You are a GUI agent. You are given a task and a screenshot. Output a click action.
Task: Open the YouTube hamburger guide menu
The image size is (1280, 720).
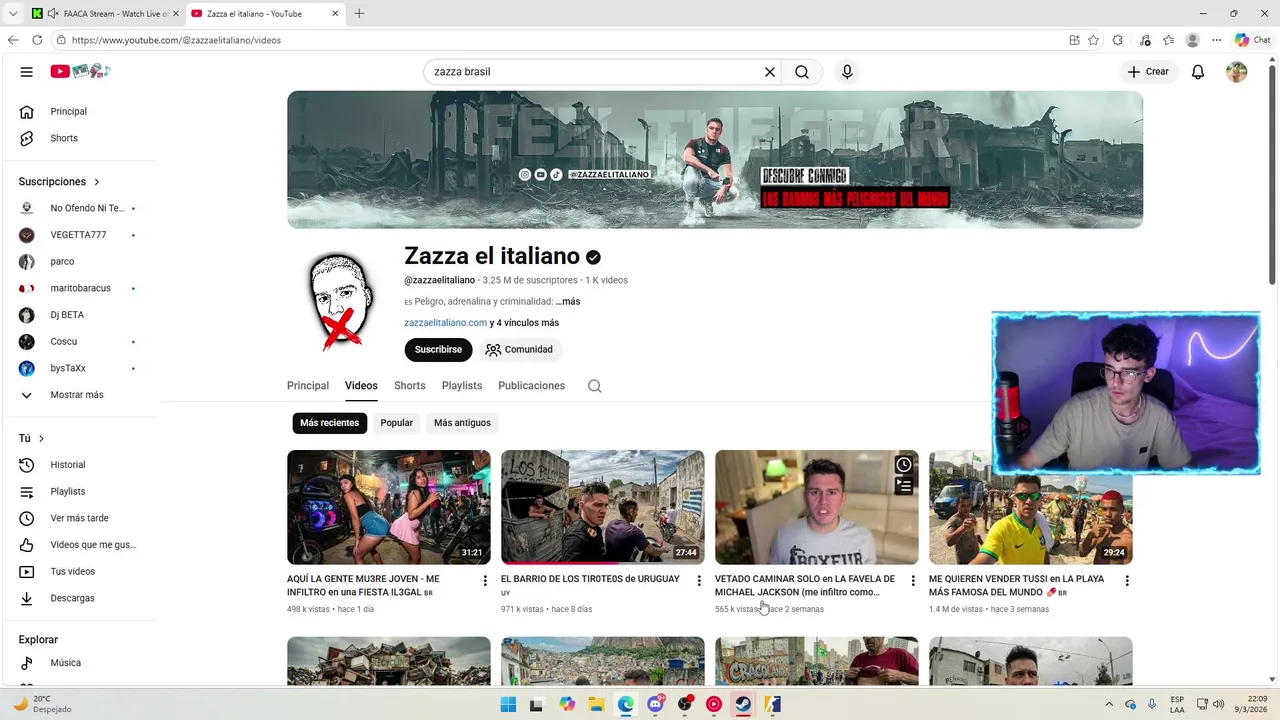click(x=27, y=72)
